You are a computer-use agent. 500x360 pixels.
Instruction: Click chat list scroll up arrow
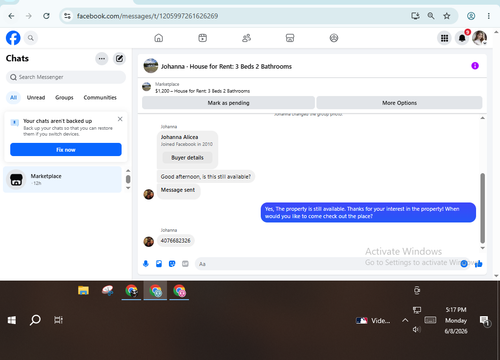pyautogui.click(x=128, y=171)
